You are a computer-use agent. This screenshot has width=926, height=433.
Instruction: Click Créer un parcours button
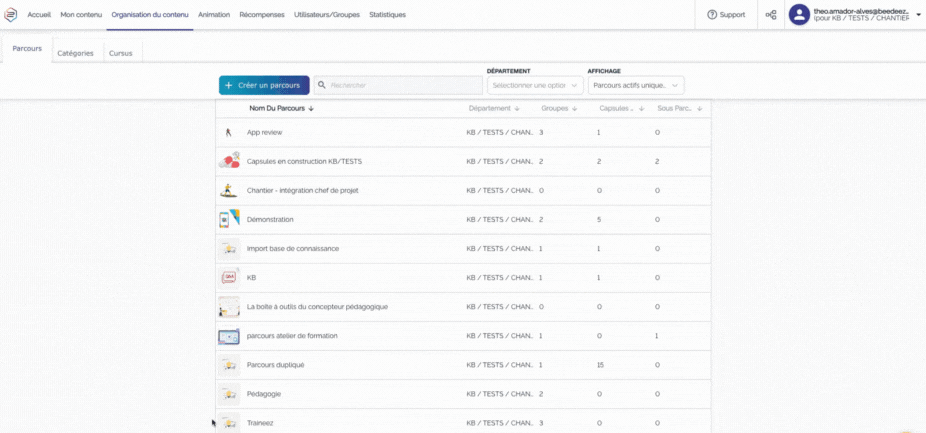tap(264, 86)
